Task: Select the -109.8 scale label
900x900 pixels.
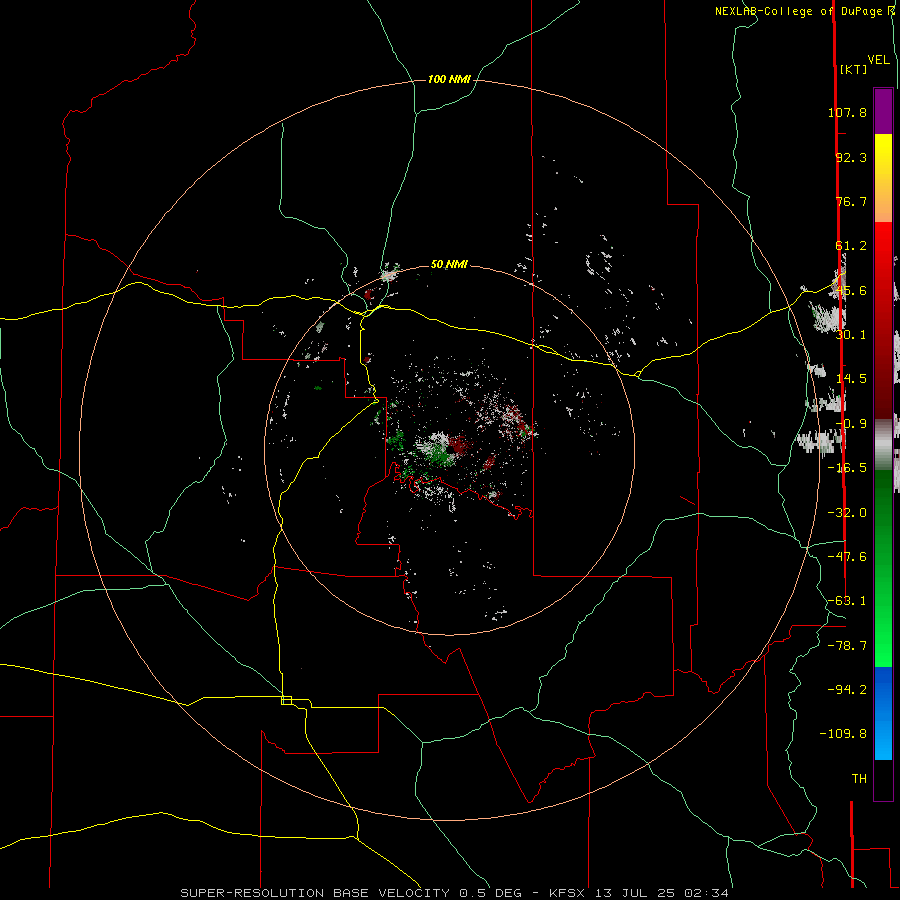Action: point(844,734)
